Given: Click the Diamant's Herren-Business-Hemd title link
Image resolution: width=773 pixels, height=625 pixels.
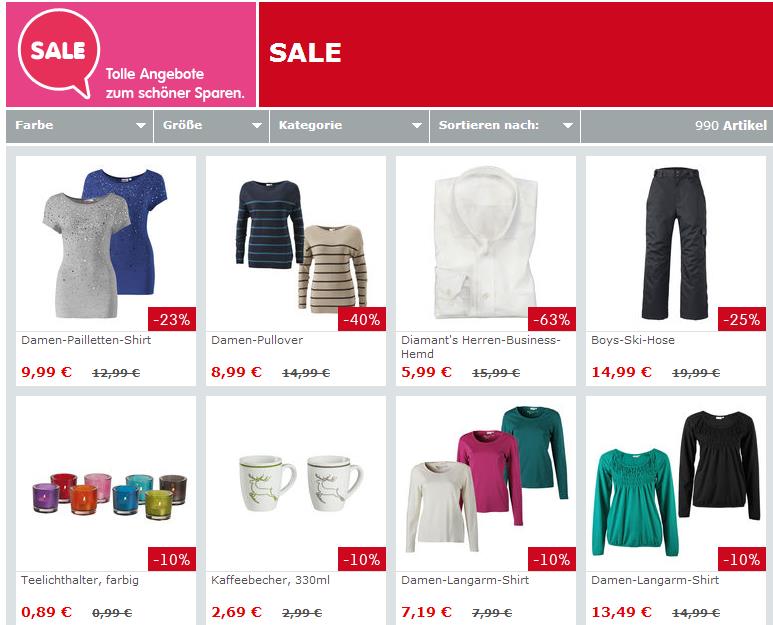Looking at the screenshot, I should pyautogui.click(x=481, y=347).
